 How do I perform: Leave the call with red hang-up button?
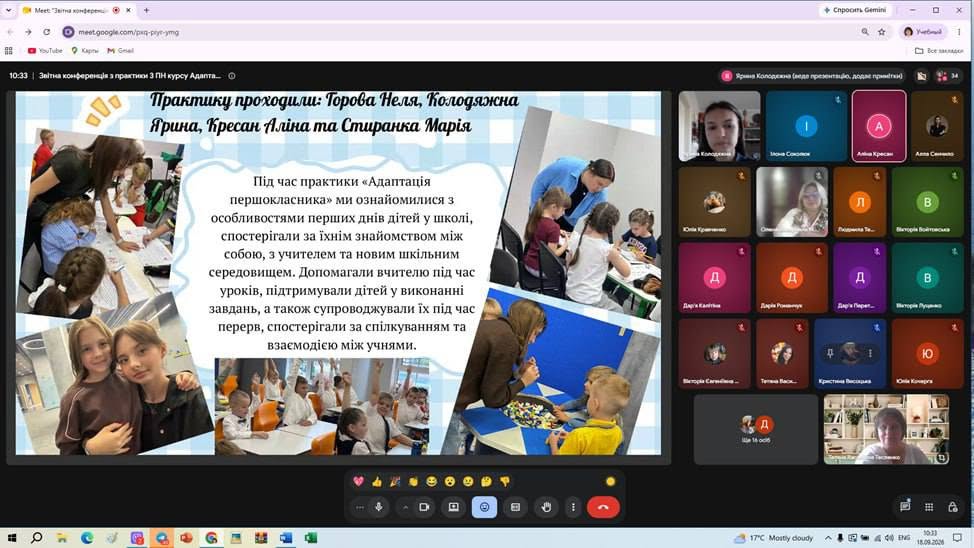(603, 507)
